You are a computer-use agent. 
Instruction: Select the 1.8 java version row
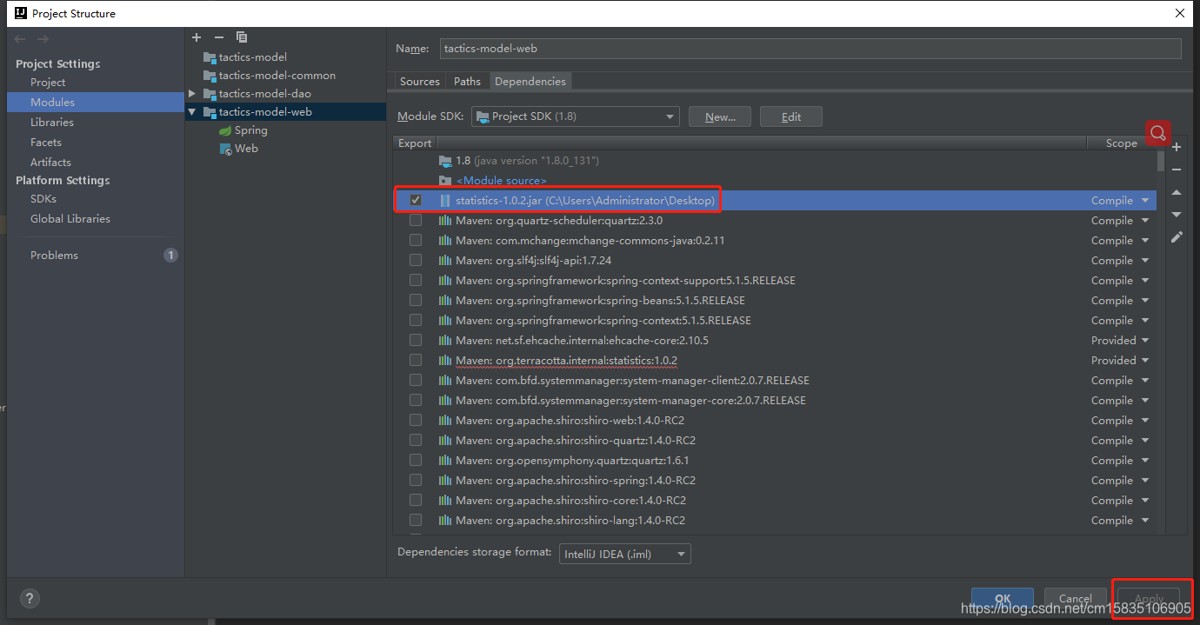775,160
